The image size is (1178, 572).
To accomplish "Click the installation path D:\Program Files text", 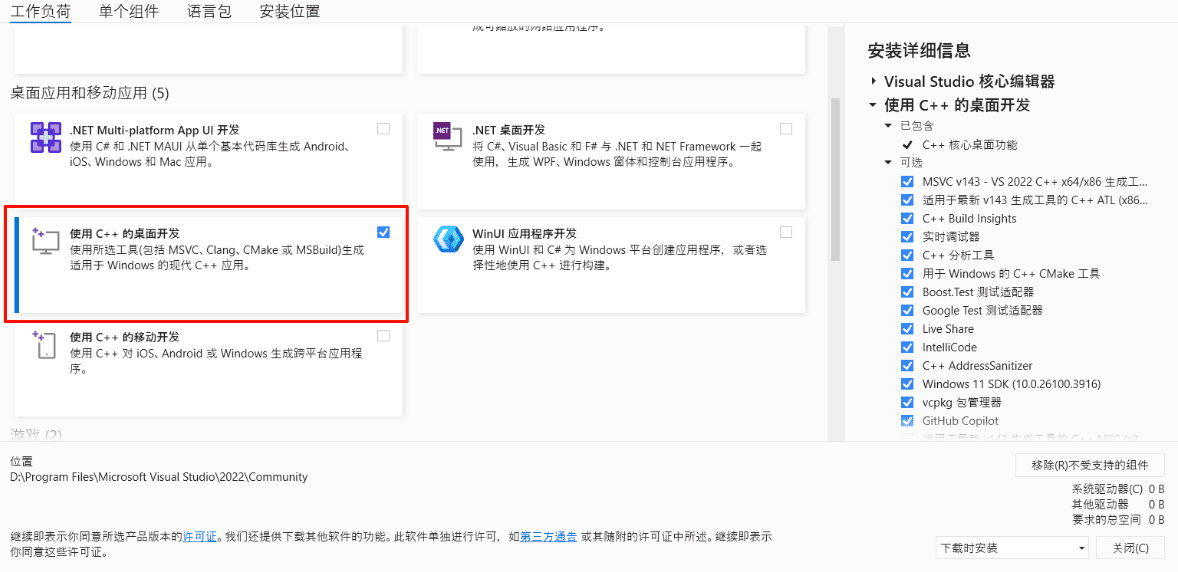I will pos(159,477).
